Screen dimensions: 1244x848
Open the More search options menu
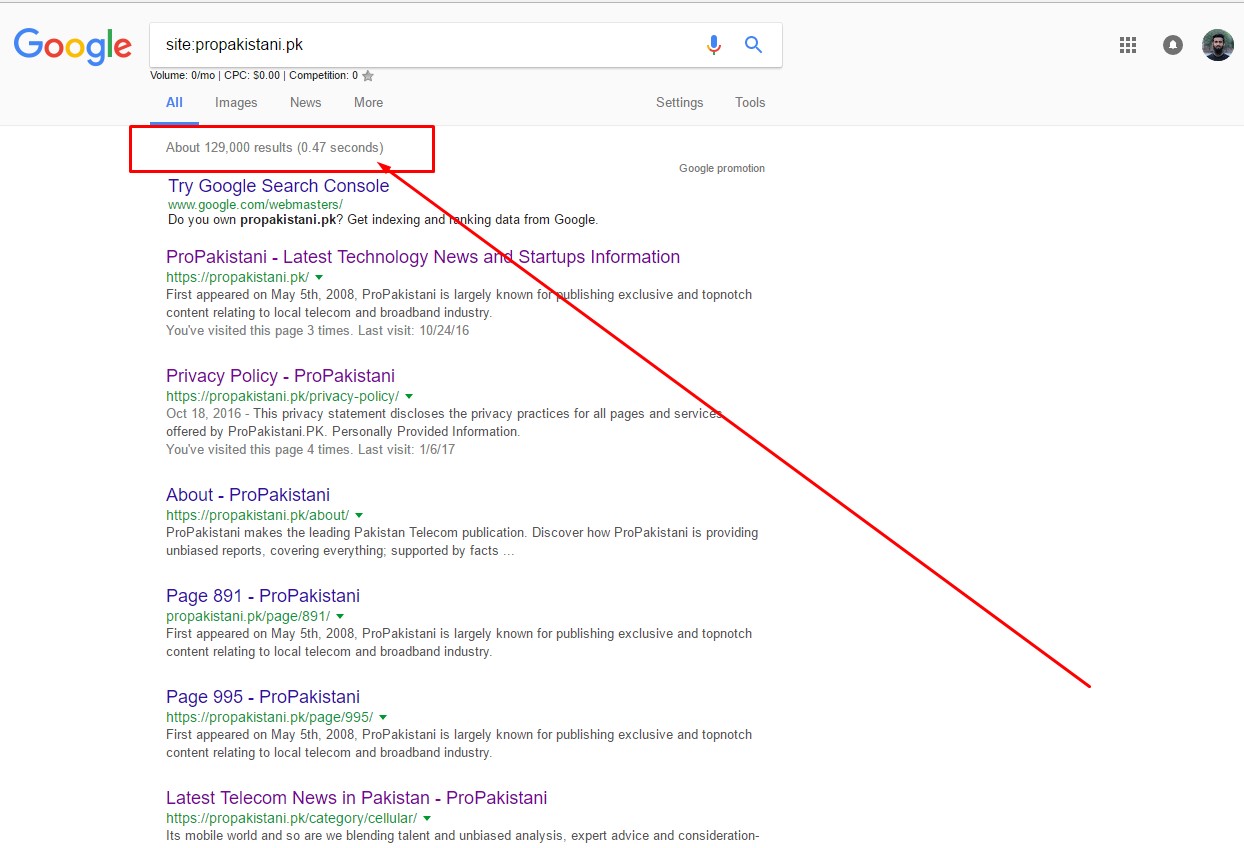click(368, 102)
